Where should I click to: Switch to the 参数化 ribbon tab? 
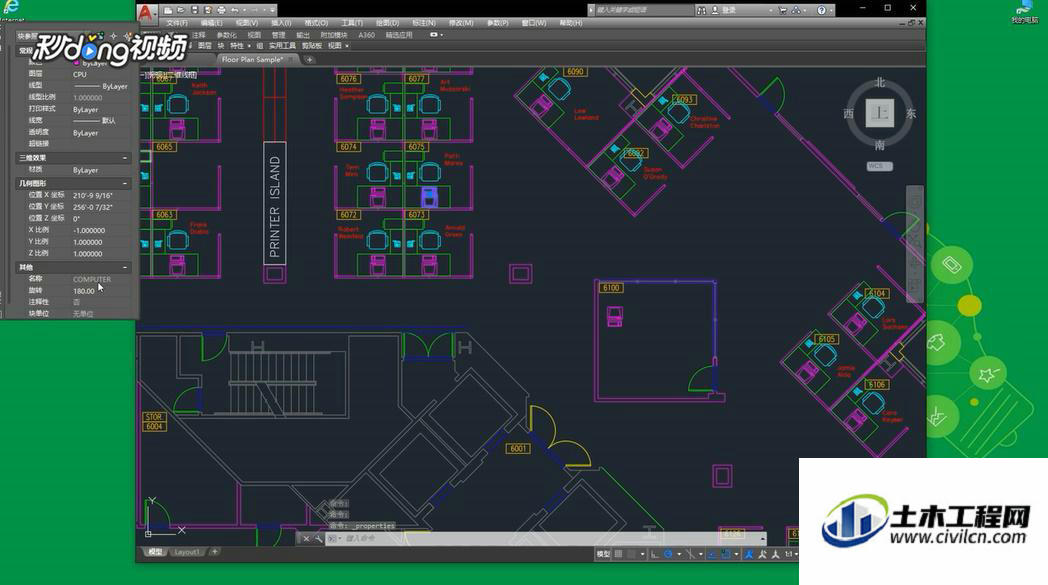click(227, 35)
